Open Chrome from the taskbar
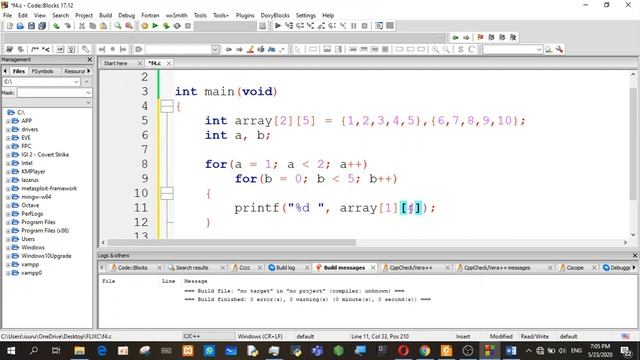 pos(424,351)
